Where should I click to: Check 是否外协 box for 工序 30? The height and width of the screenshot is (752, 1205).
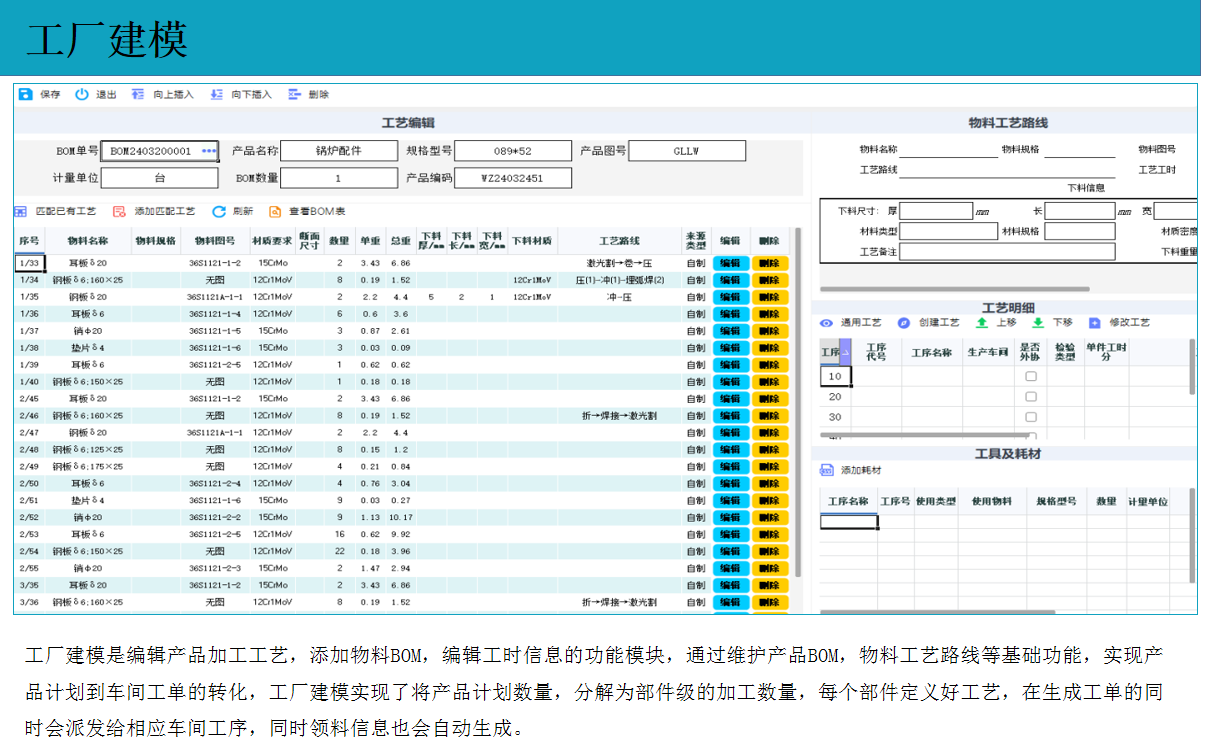pyautogui.click(x=1031, y=417)
